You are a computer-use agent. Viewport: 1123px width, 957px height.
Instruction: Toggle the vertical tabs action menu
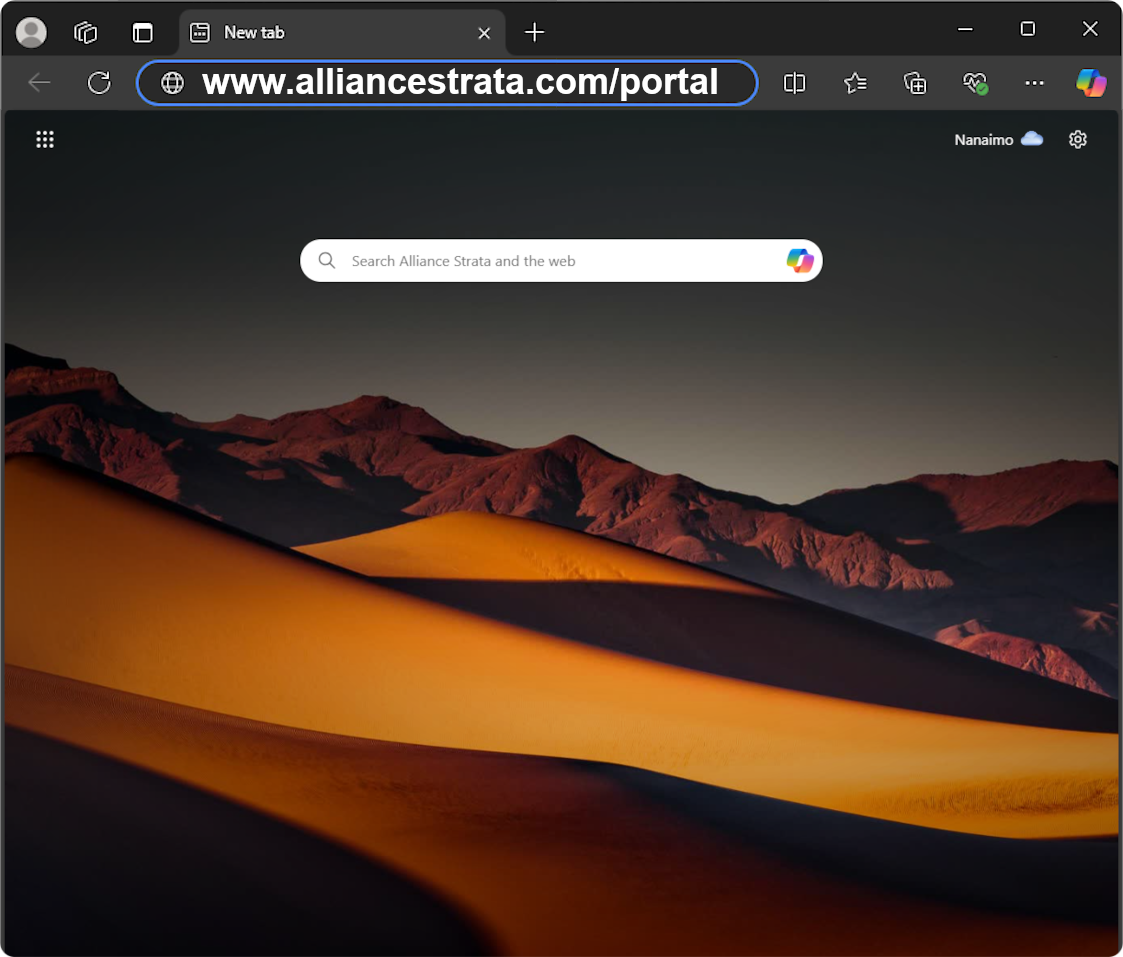point(143,32)
